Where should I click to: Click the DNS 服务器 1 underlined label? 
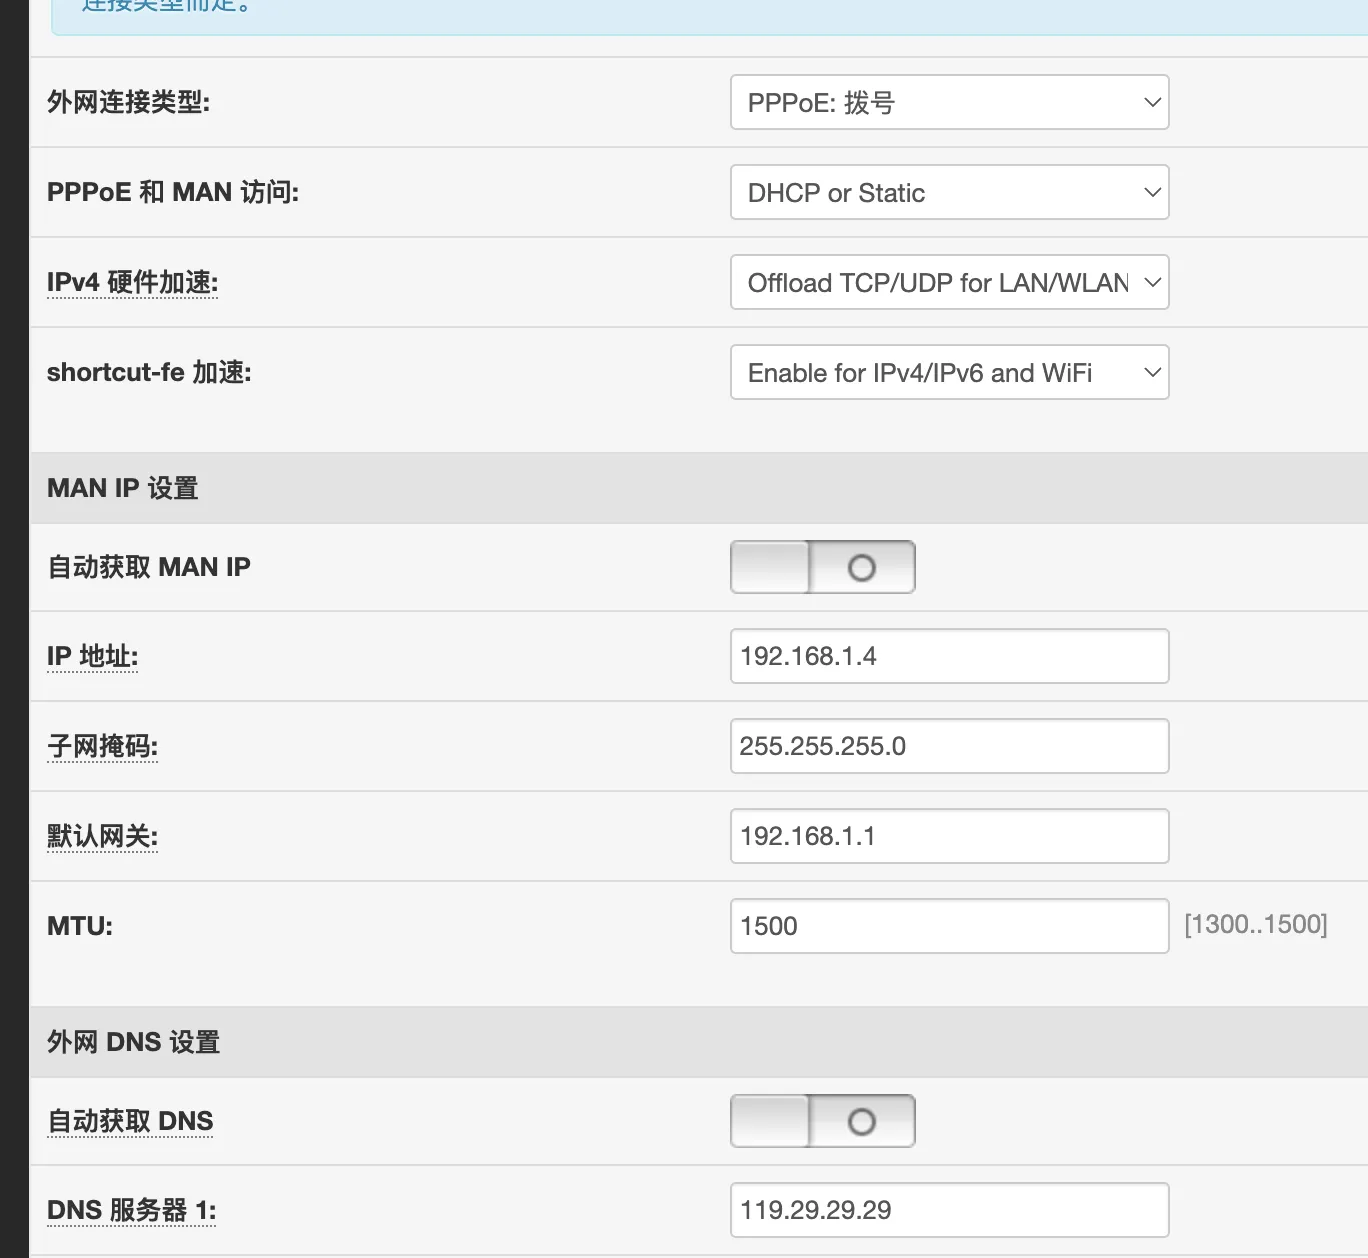pyautogui.click(x=131, y=1211)
